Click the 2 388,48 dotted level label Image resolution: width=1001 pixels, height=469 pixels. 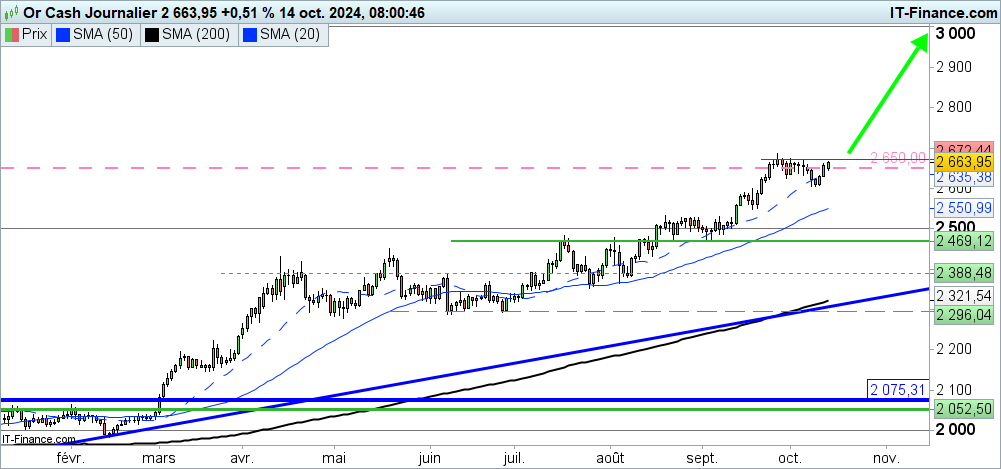[963, 273]
